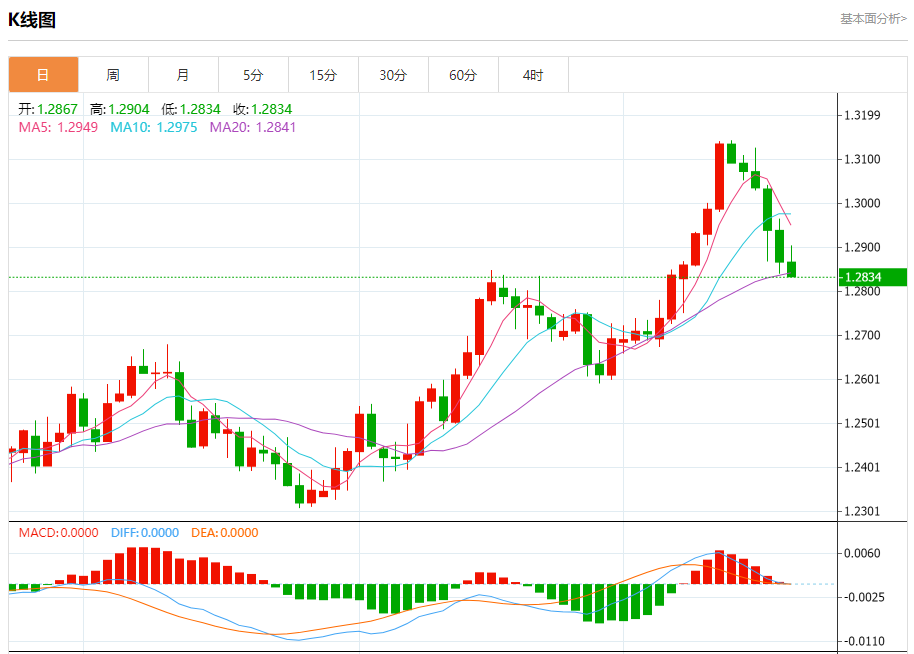The width and height of the screenshot is (914, 654).
Task: Click the 低:1.2834 low price value
Action: (x=191, y=109)
